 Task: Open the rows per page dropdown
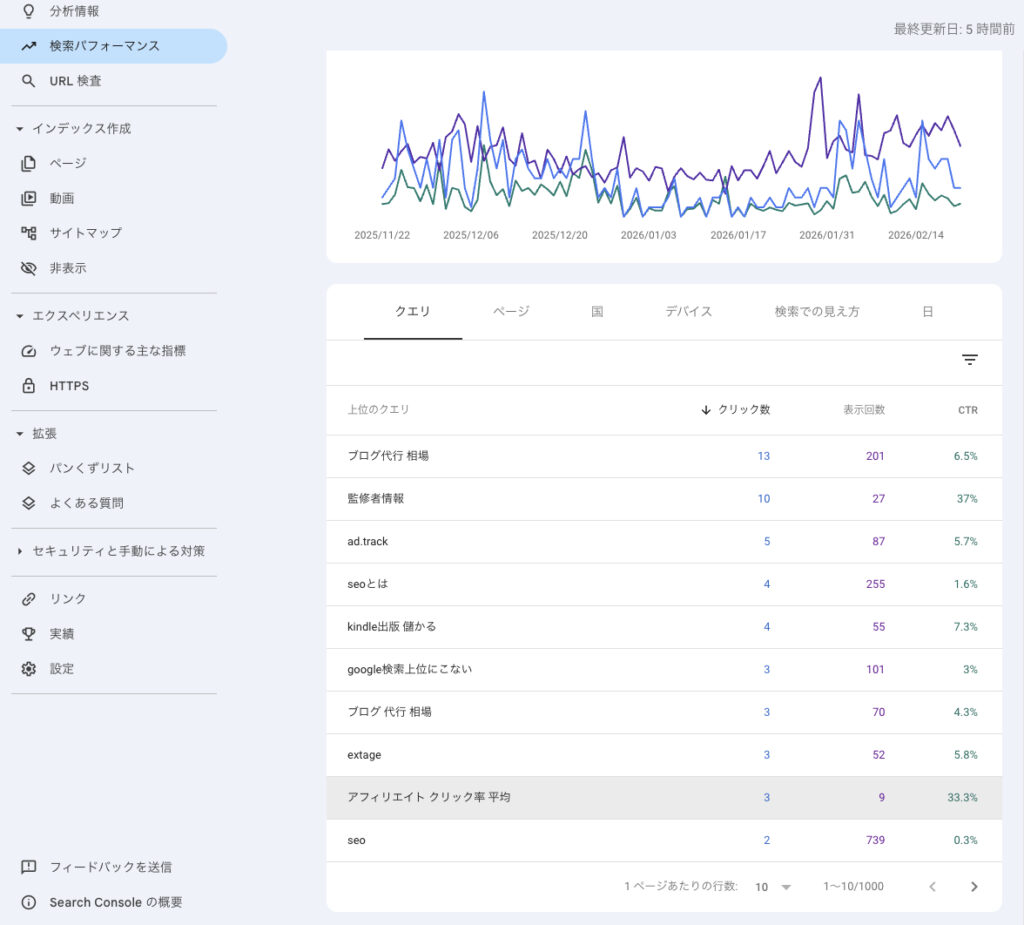pos(775,886)
